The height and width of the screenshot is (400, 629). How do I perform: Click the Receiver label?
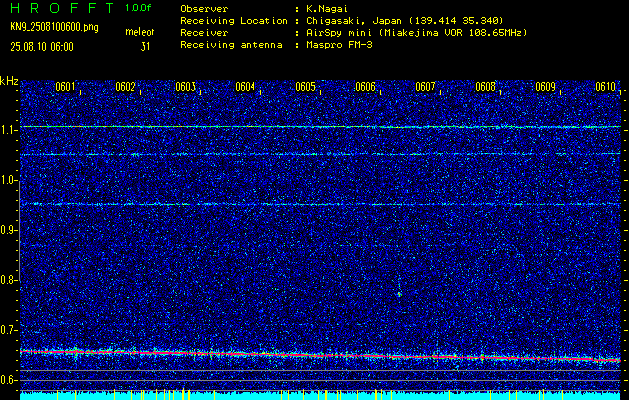pos(204,32)
